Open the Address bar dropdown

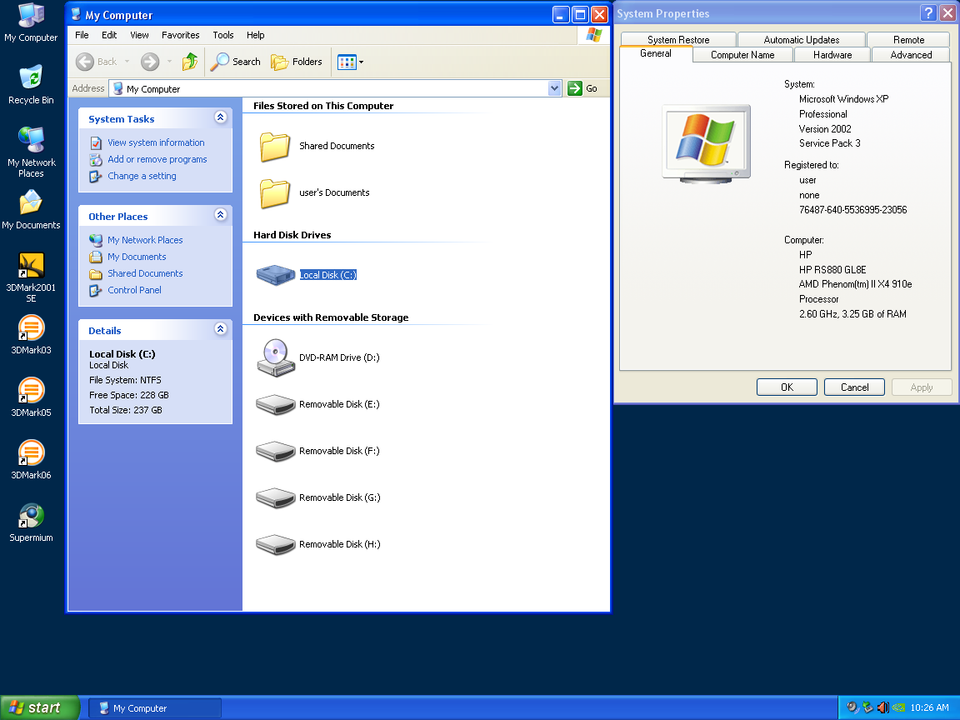[x=554, y=88]
